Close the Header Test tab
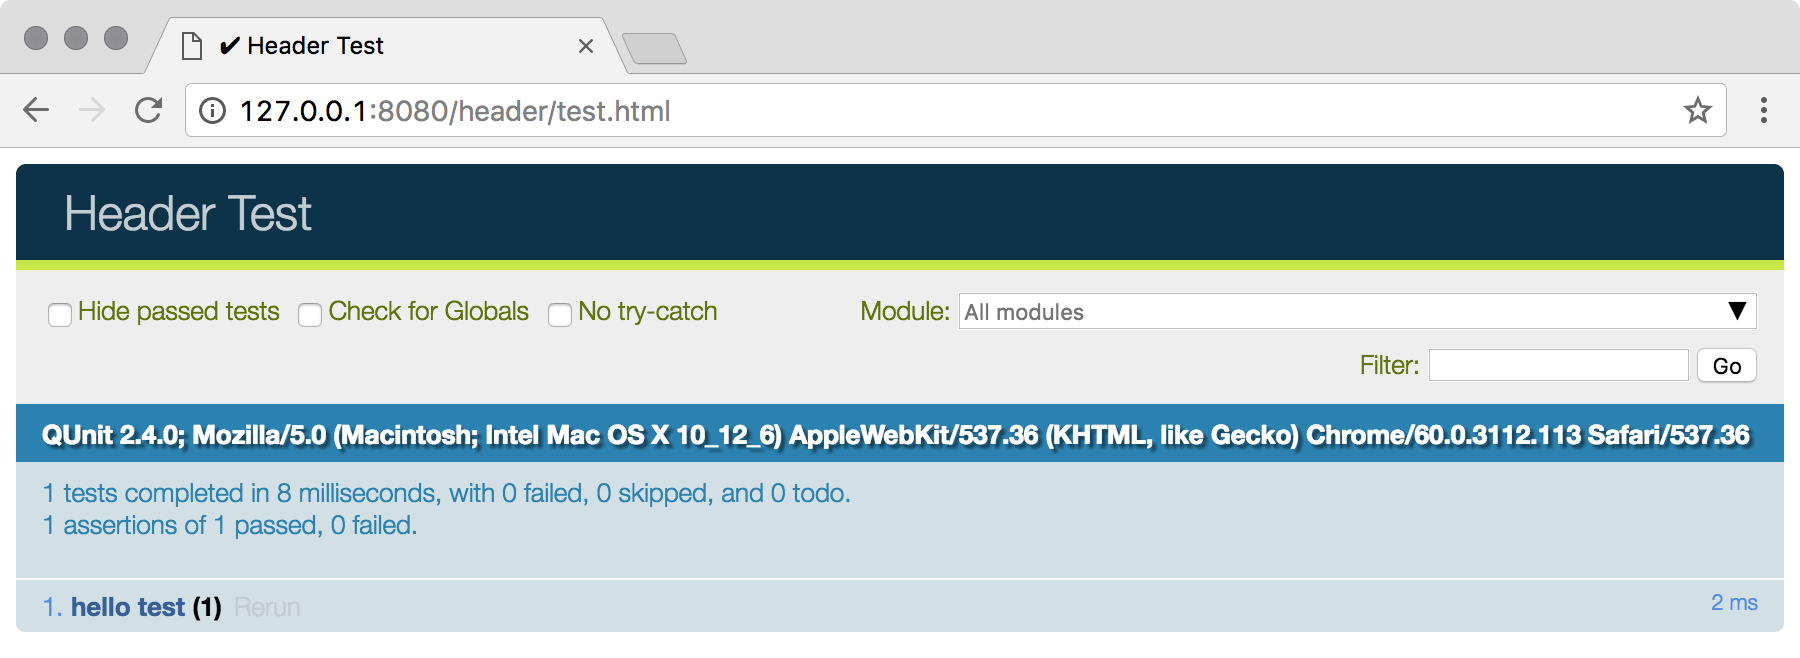Screen dimensions: 1800x658 coord(586,46)
